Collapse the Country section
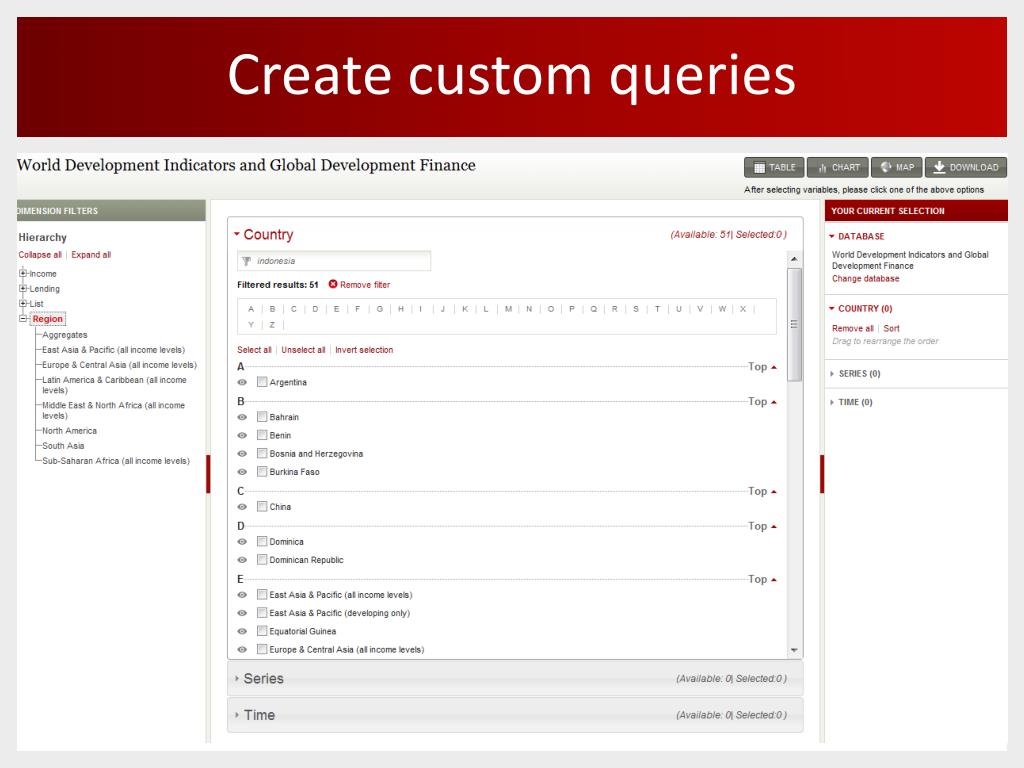 pos(237,234)
